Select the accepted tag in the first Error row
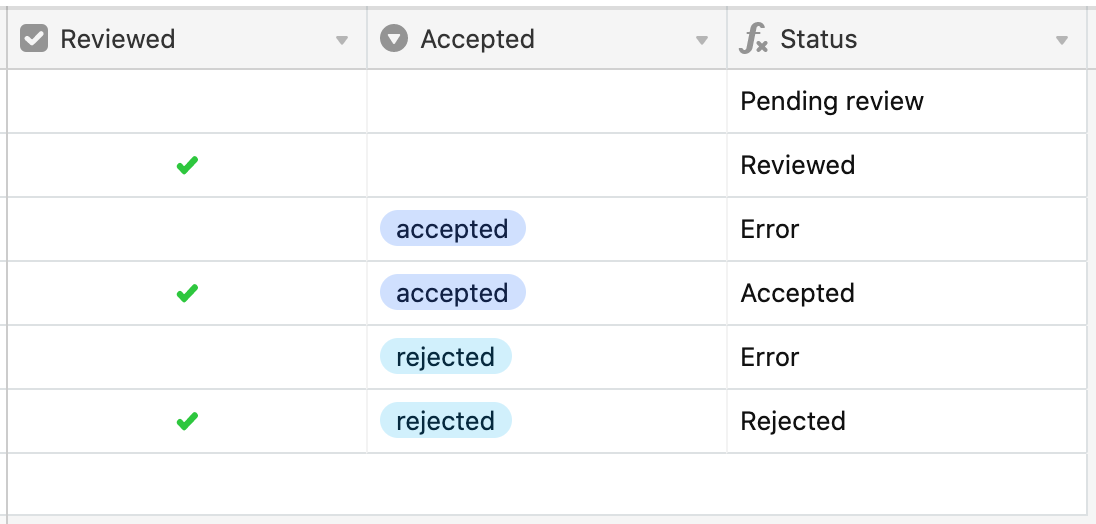The height and width of the screenshot is (524, 1096). 452,229
